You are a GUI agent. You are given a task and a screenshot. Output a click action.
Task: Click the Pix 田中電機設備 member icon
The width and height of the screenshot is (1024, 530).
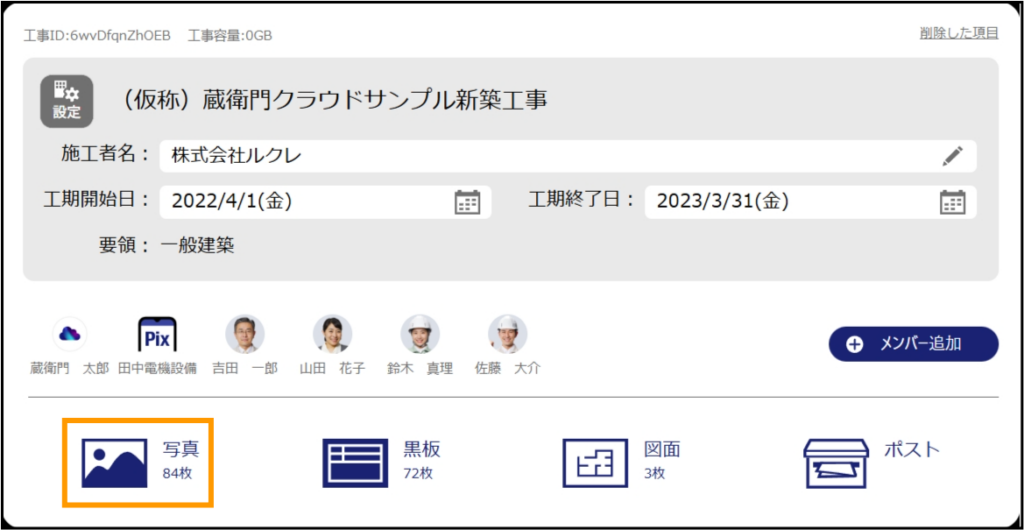click(x=157, y=335)
